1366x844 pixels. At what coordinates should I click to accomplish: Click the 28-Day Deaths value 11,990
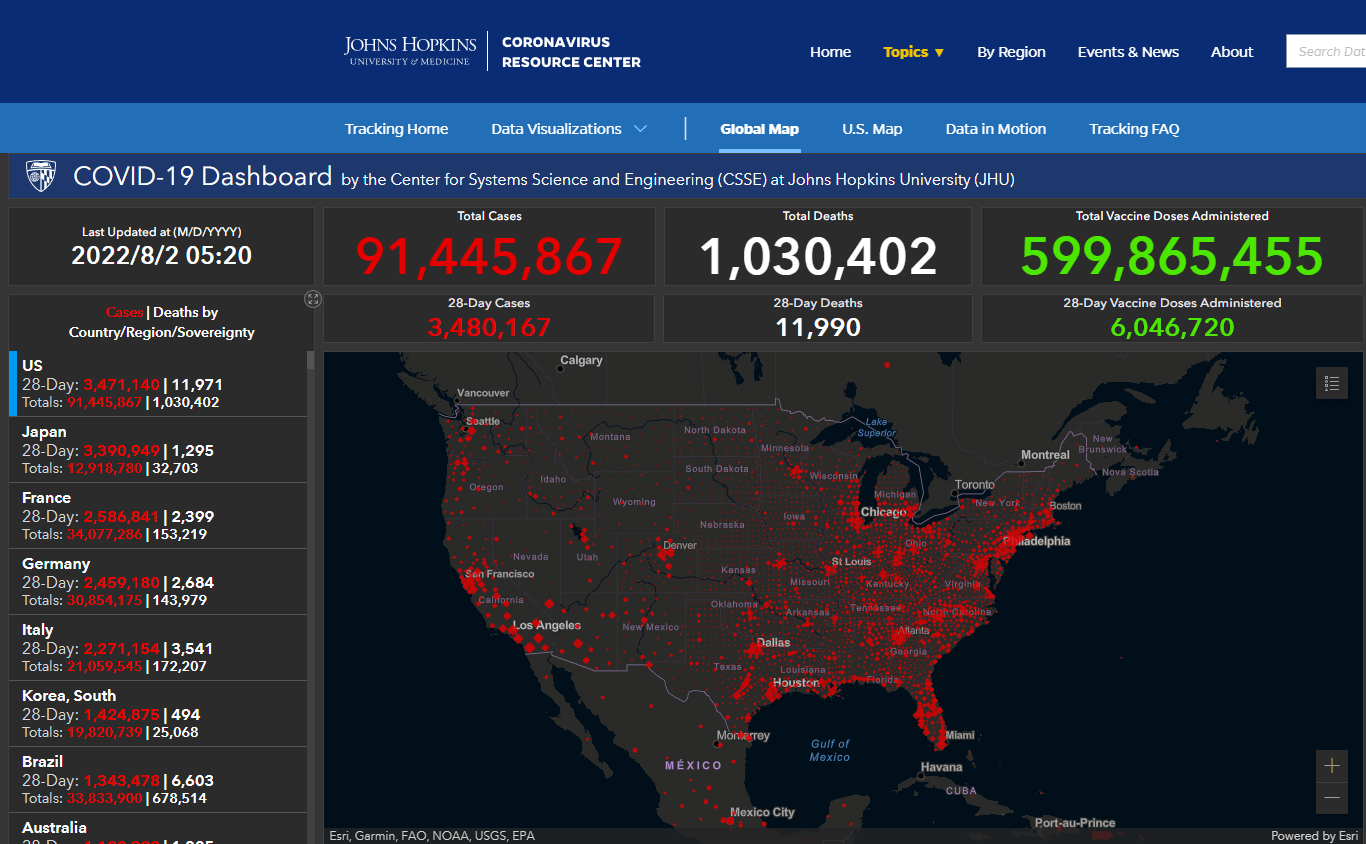(818, 326)
